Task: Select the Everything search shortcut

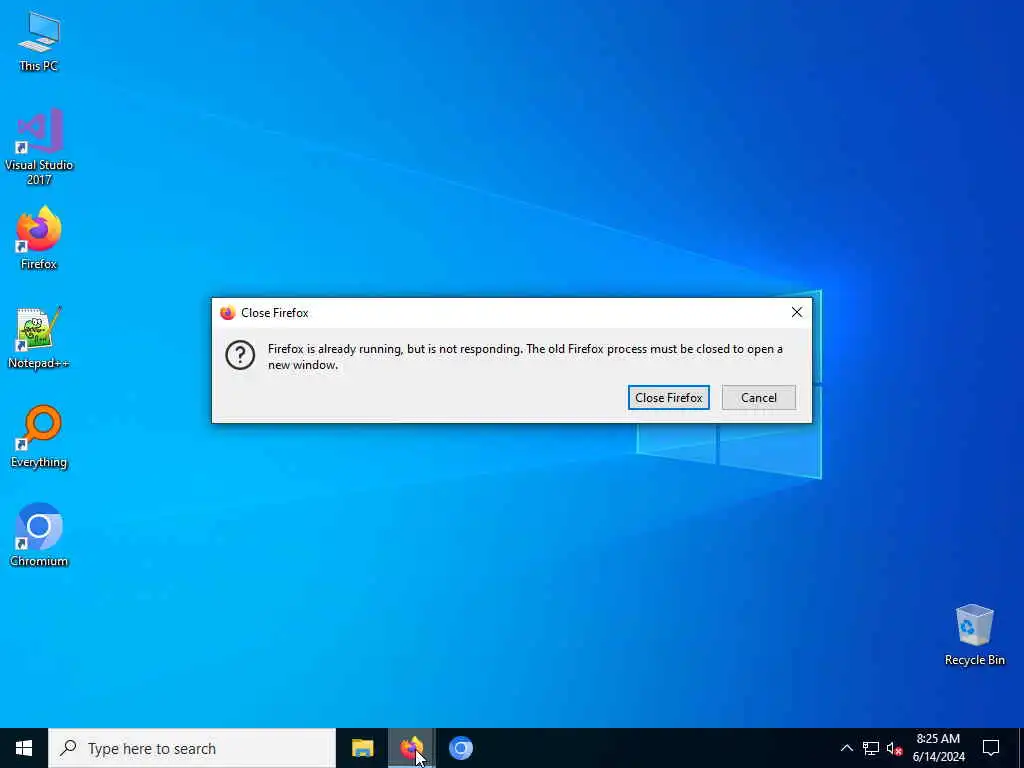Action: (x=39, y=437)
